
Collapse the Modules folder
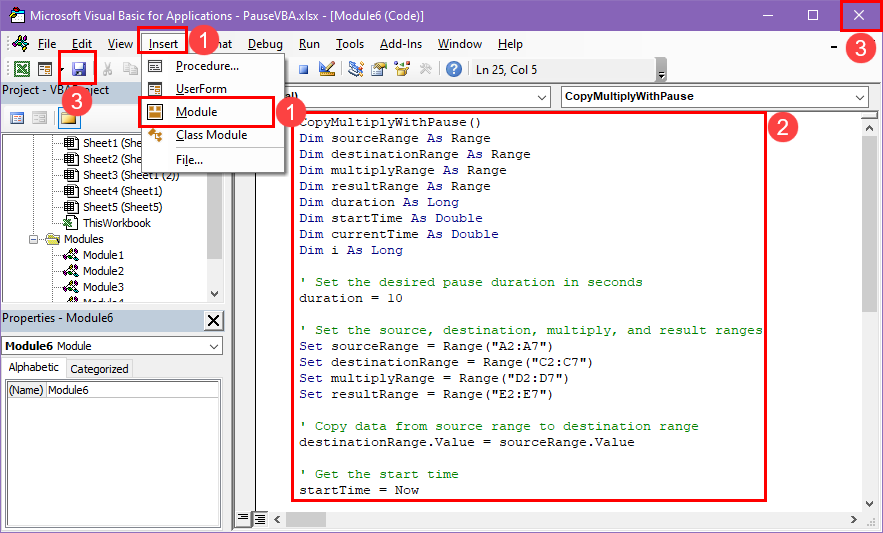point(33,239)
